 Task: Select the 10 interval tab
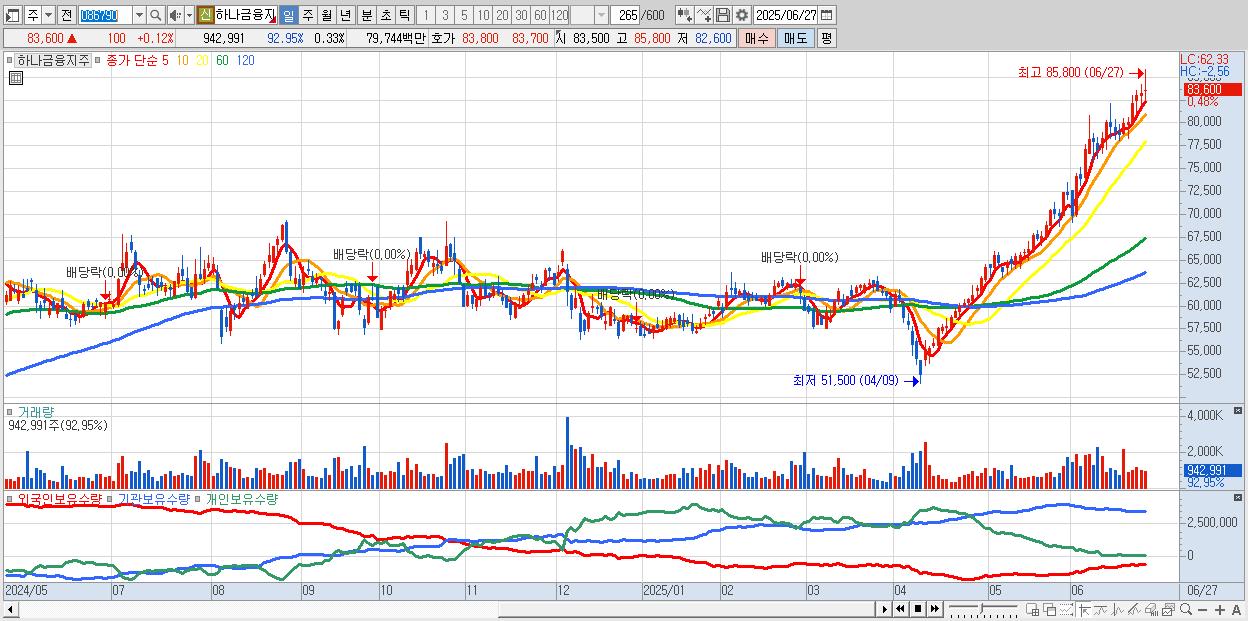(483, 15)
